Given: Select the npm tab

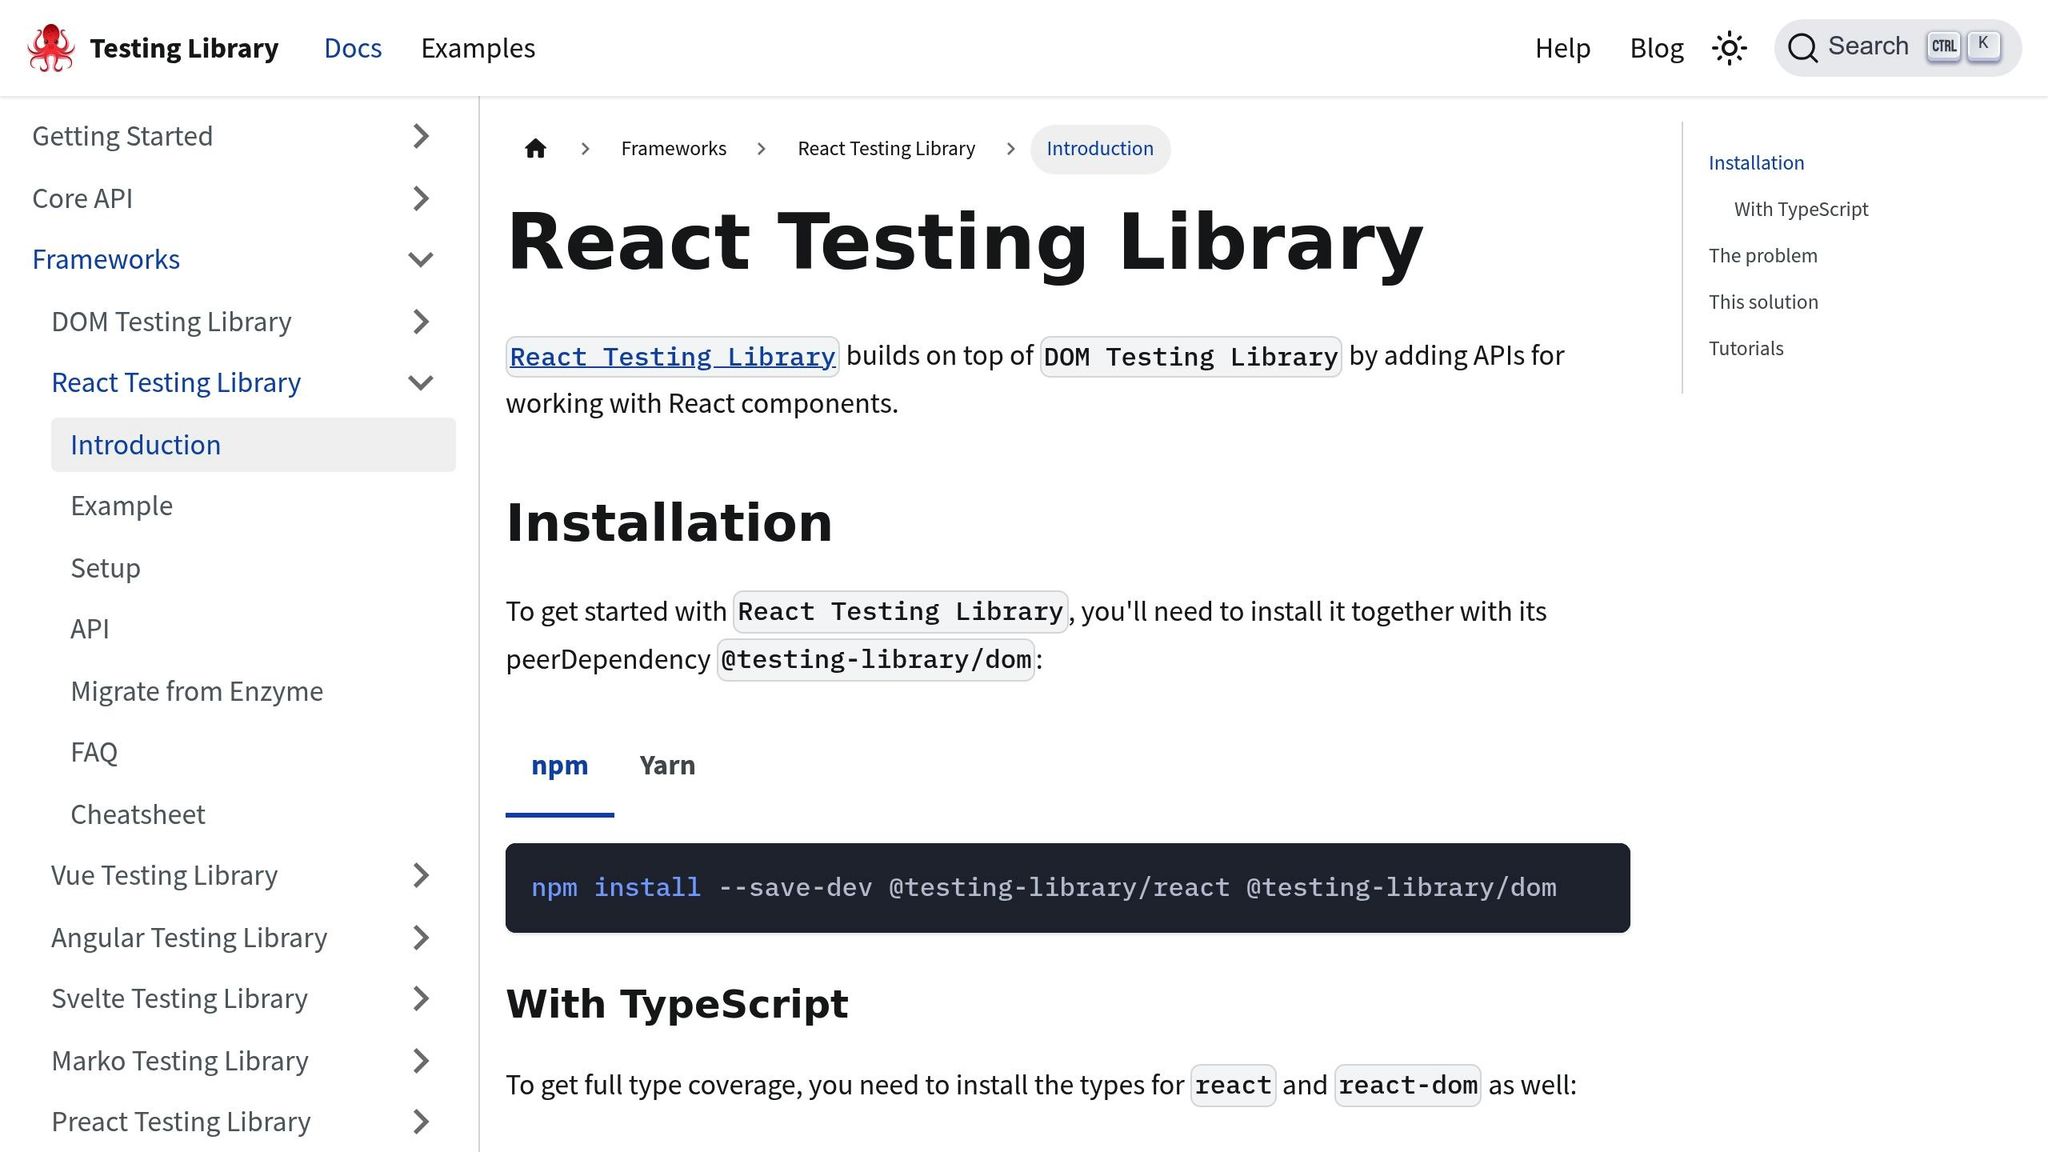Looking at the screenshot, I should pos(560,765).
